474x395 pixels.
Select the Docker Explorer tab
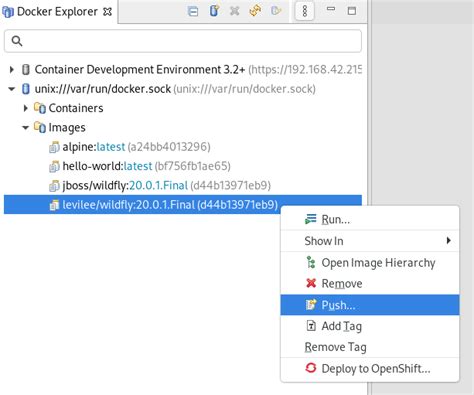click(x=57, y=12)
